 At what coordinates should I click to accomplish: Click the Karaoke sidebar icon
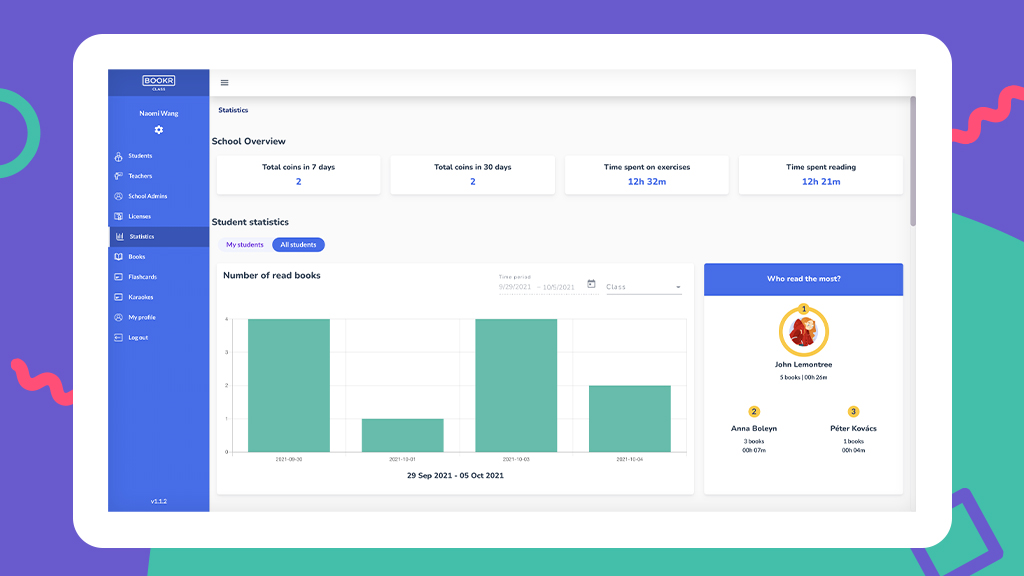coord(118,297)
